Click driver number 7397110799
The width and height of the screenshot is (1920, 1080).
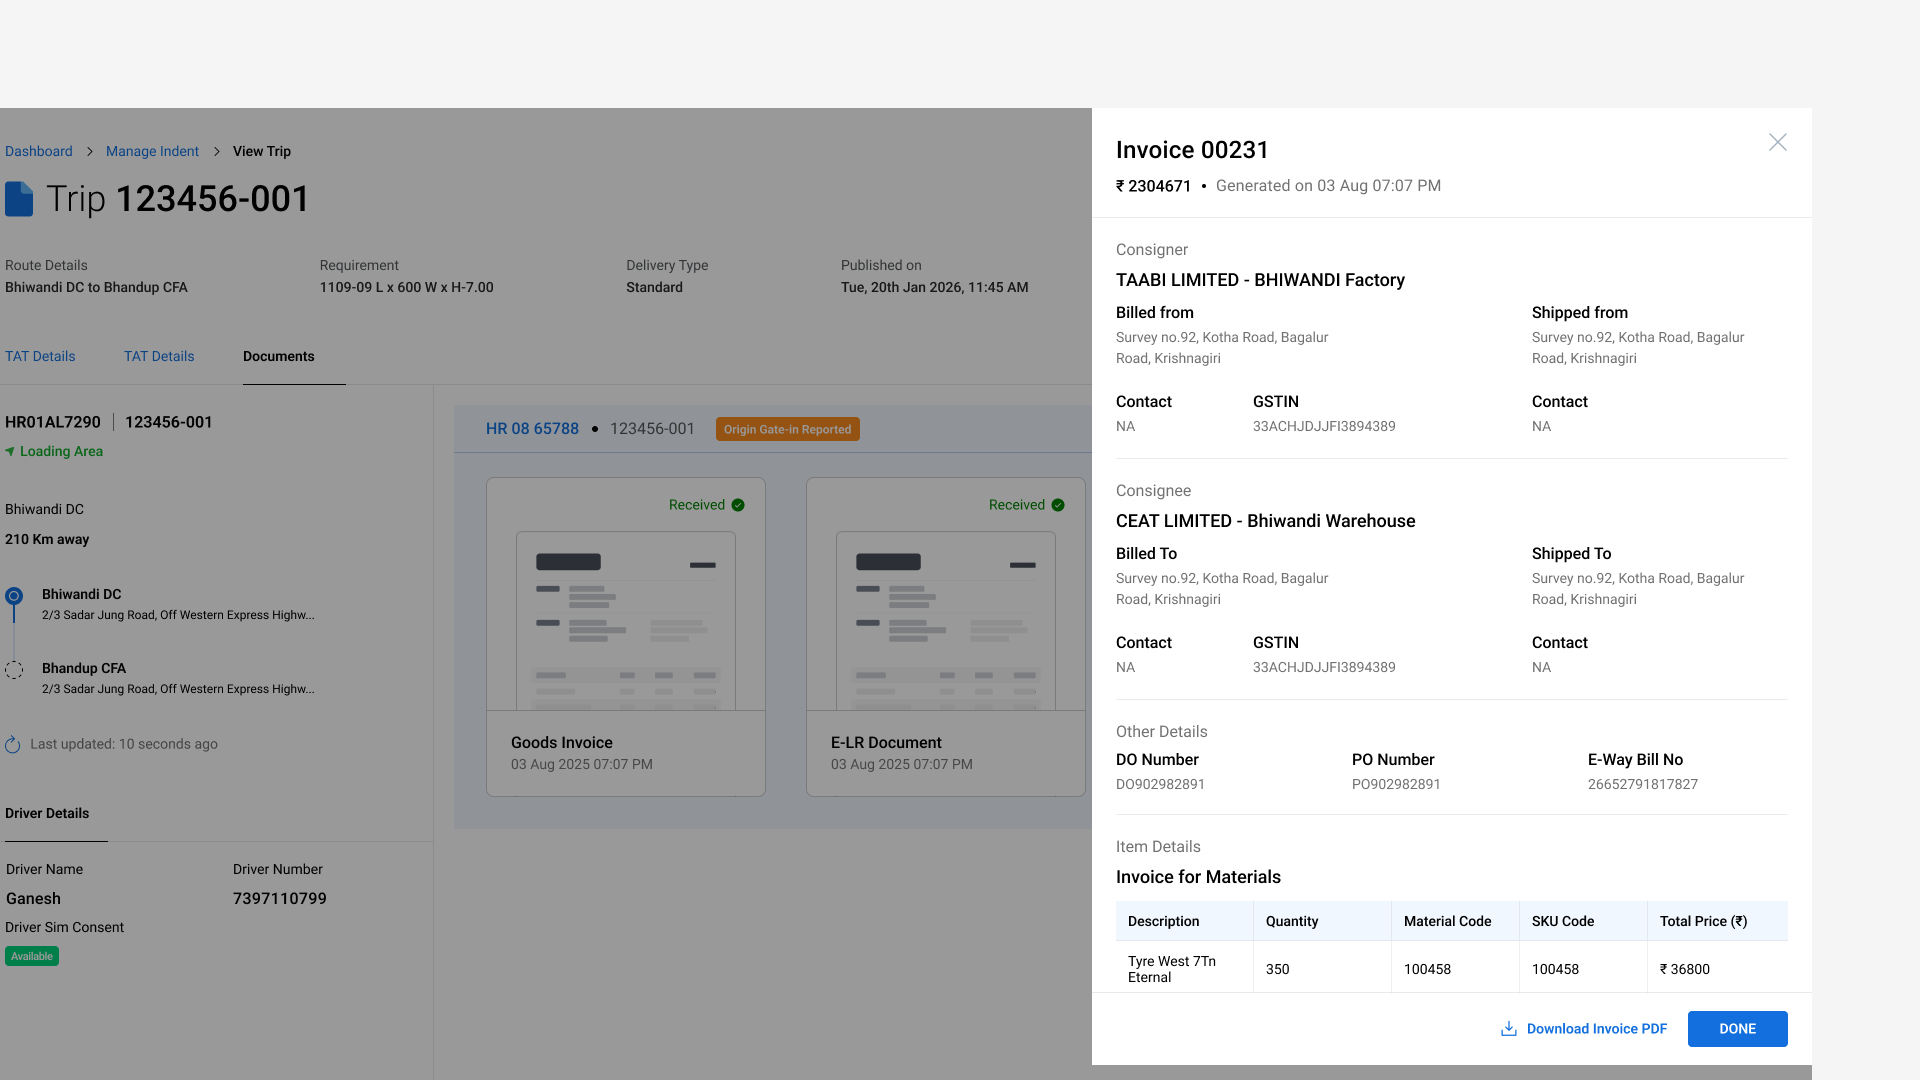point(280,899)
